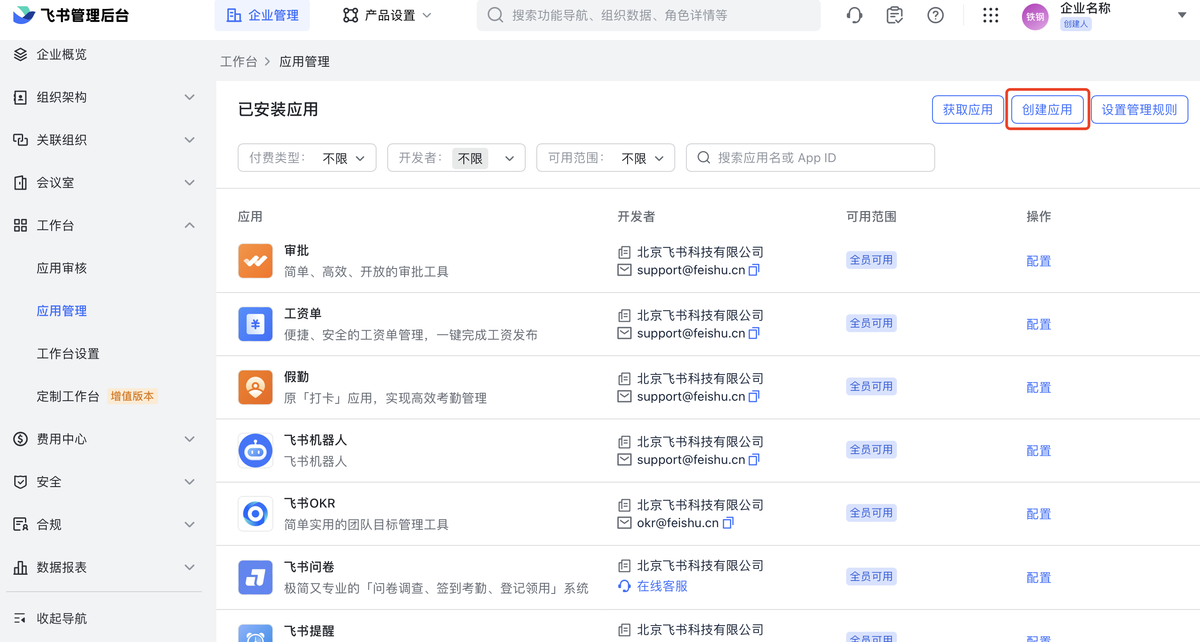
Task: Click 配置 for the 假勤 app
Action: pos(1039,387)
